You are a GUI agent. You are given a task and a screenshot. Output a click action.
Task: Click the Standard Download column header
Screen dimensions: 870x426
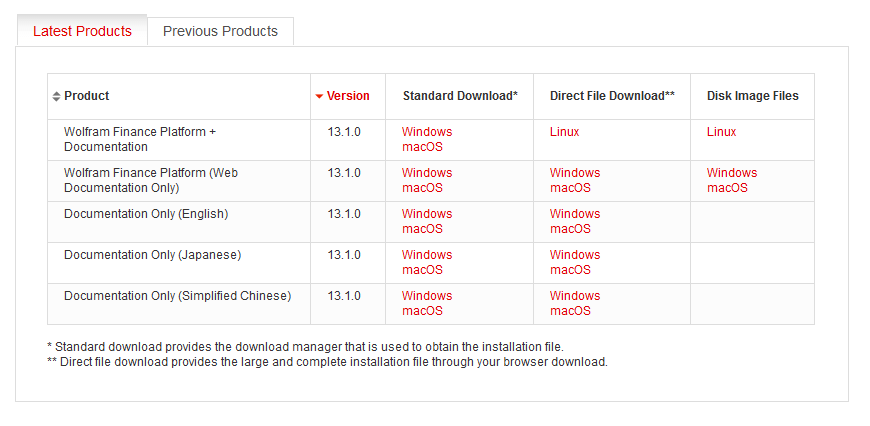[x=460, y=96]
